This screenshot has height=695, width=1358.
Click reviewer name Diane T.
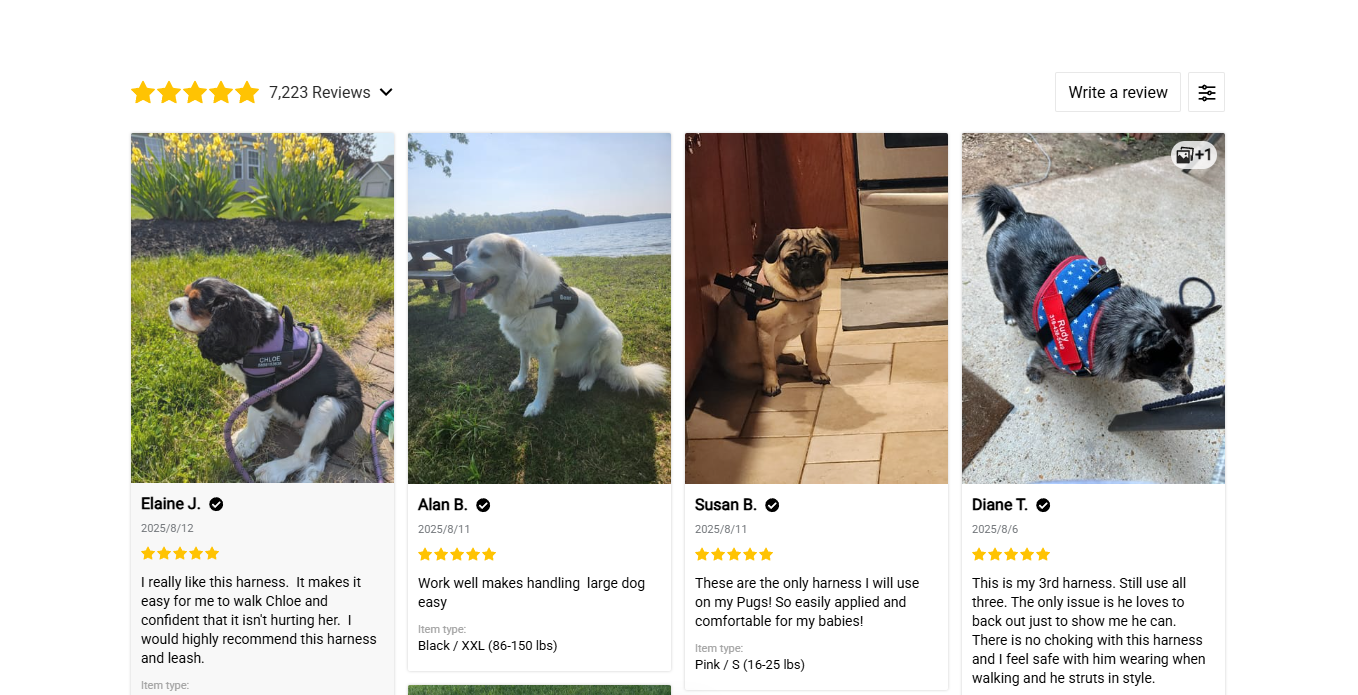(x=999, y=505)
